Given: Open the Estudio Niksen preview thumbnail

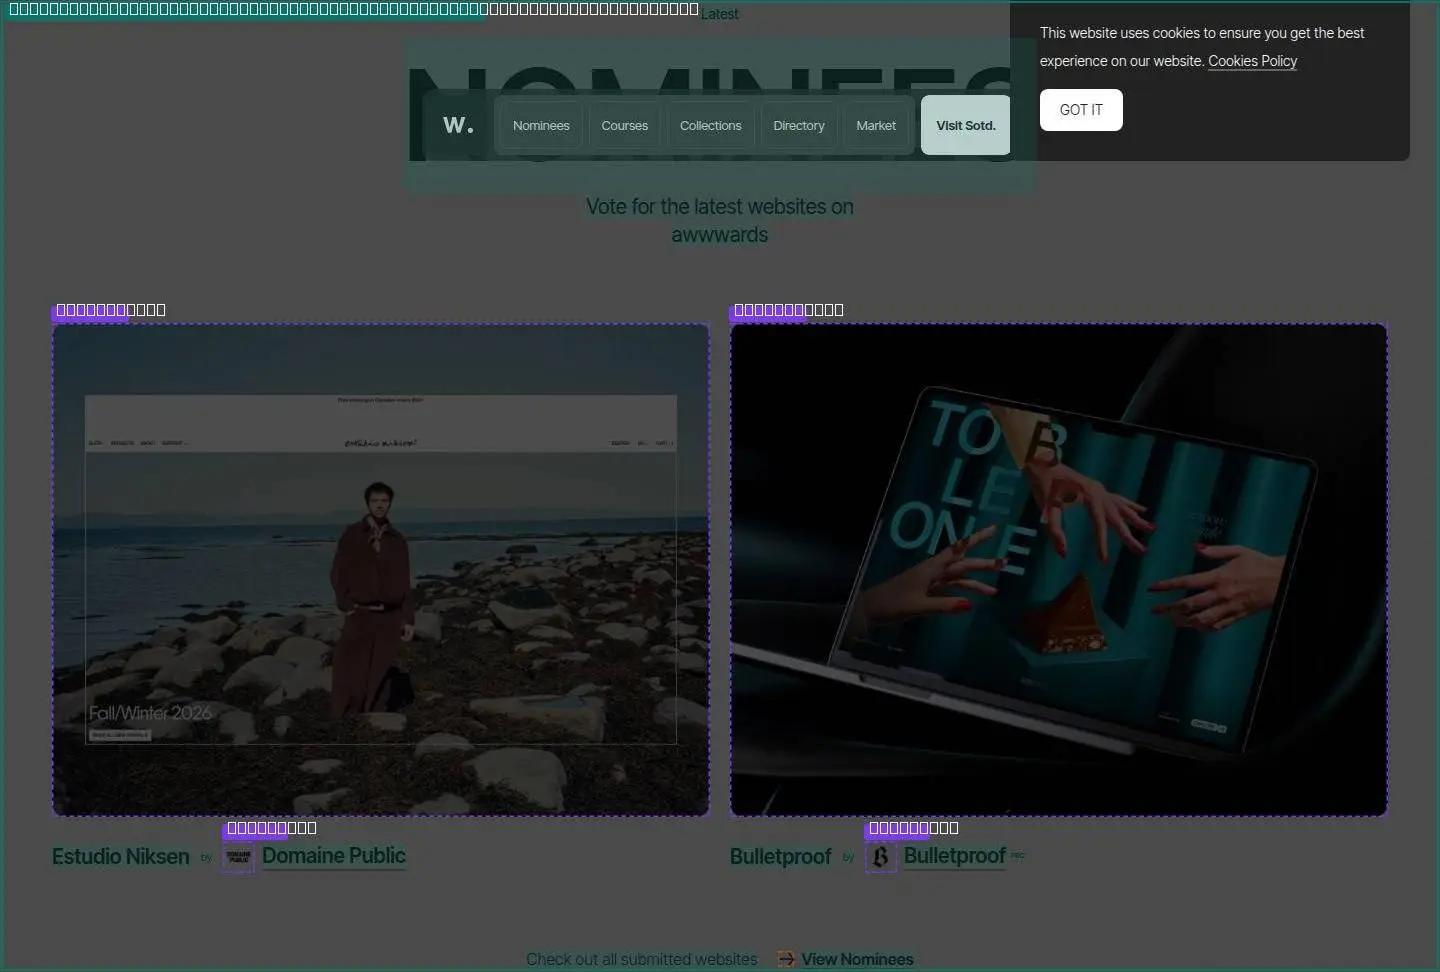Looking at the screenshot, I should 381,570.
